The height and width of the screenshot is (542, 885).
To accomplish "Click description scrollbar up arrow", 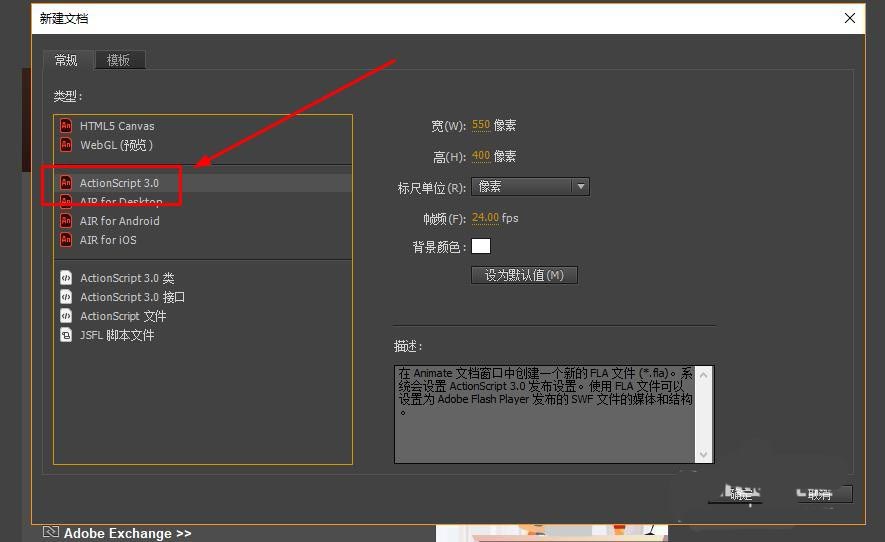I will coord(703,374).
